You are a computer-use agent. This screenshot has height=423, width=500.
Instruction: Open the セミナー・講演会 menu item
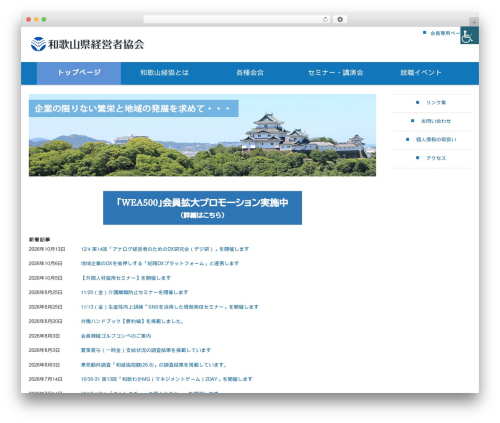tap(335, 73)
